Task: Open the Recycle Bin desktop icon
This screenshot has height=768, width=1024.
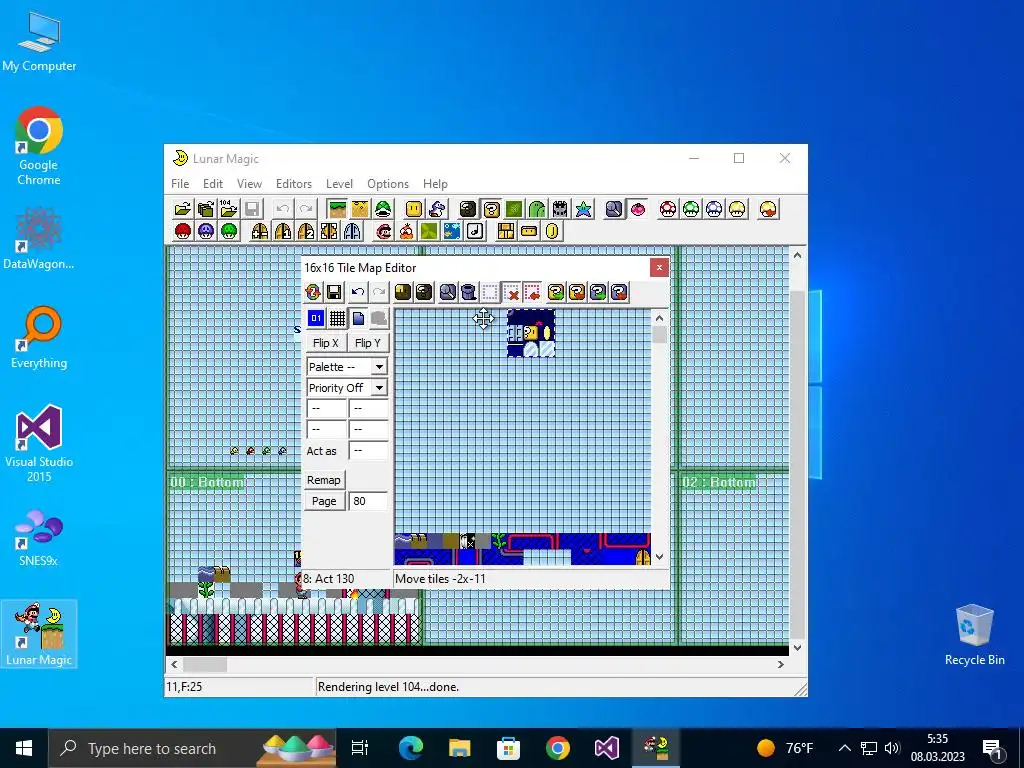Action: [974, 633]
